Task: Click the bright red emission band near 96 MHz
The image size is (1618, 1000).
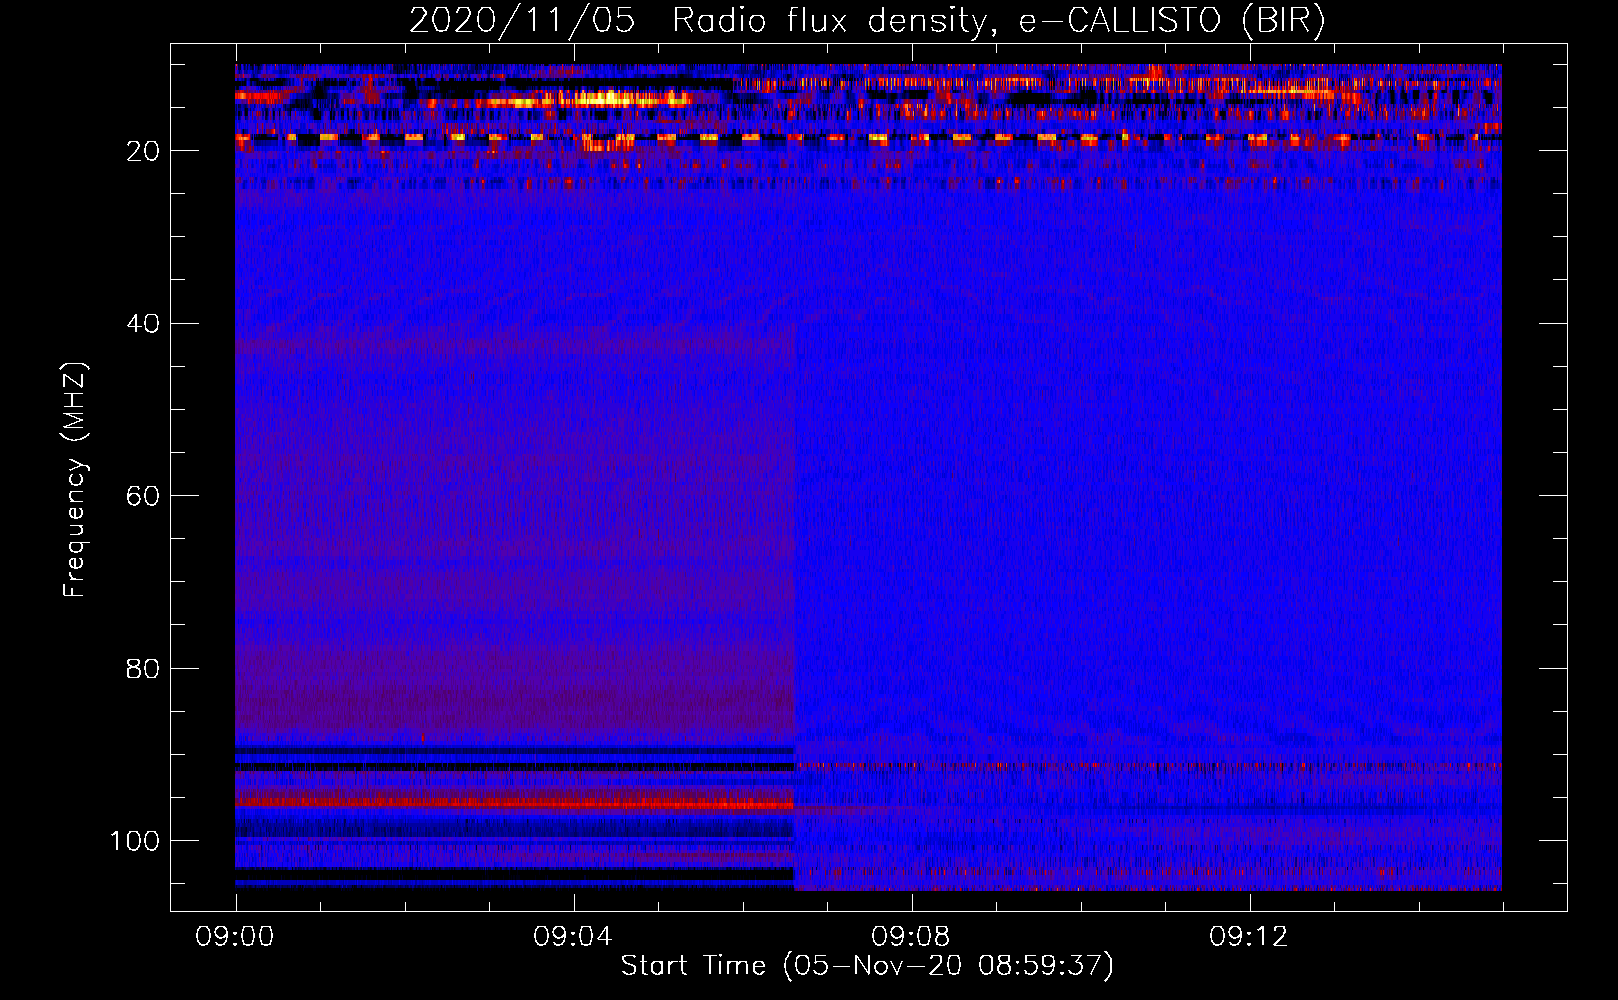Action: click(x=515, y=802)
